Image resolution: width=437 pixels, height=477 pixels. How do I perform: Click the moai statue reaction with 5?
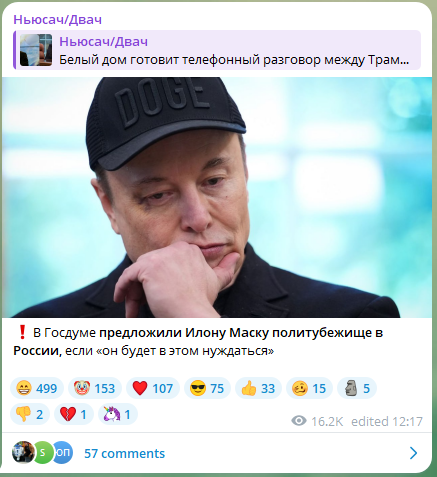tap(357, 388)
